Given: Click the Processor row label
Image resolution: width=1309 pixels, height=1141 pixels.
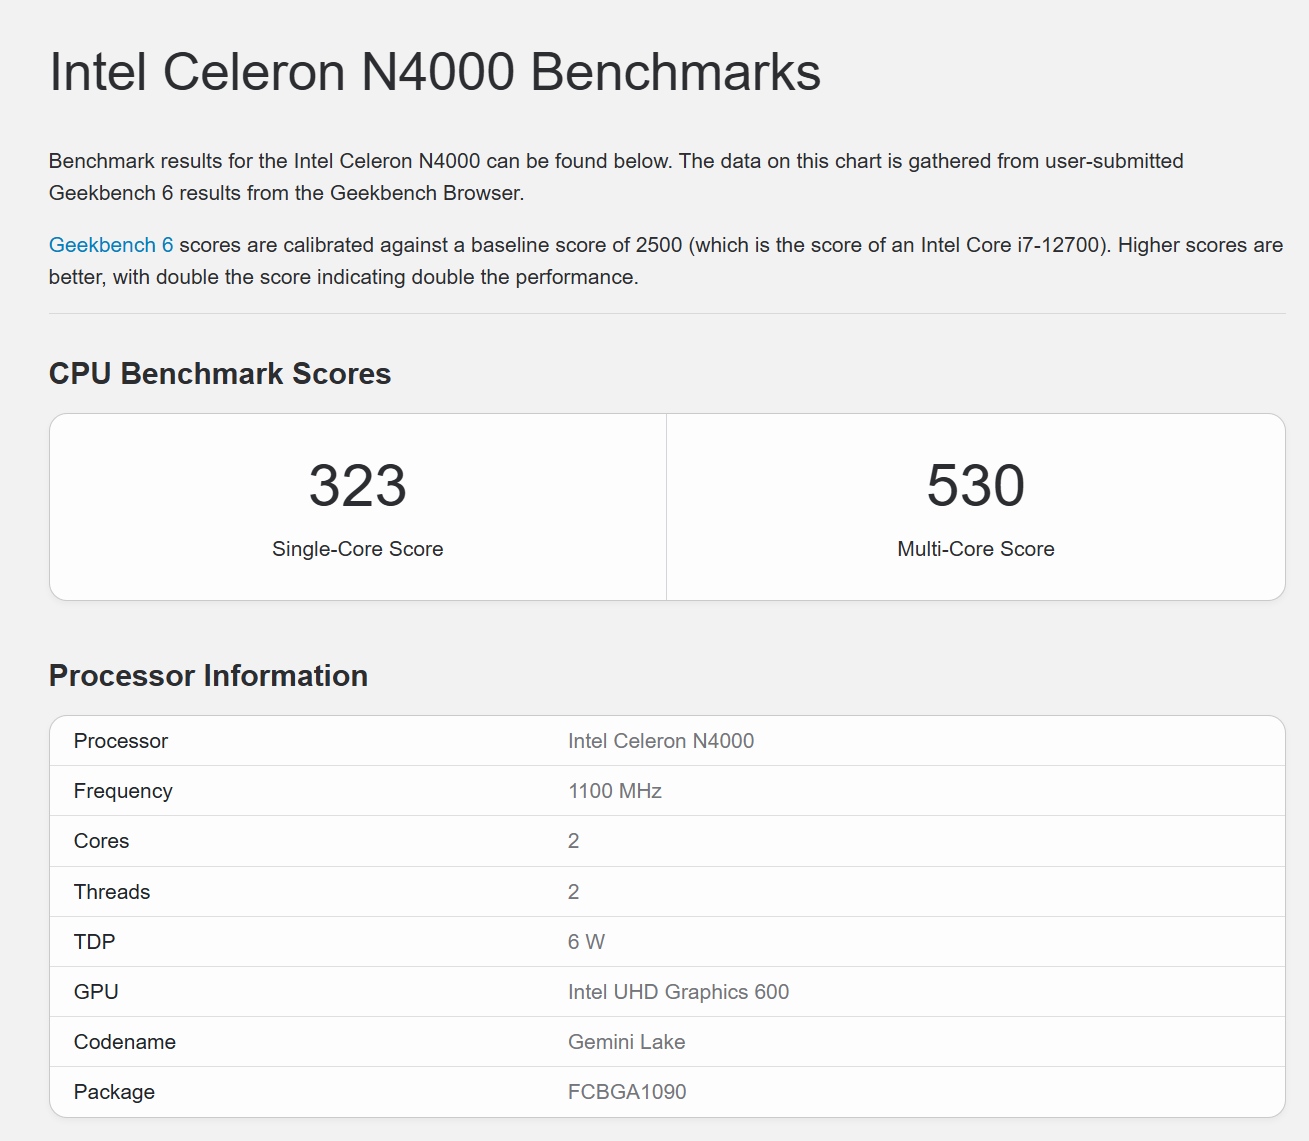Looking at the screenshot, I should [121, 741].
